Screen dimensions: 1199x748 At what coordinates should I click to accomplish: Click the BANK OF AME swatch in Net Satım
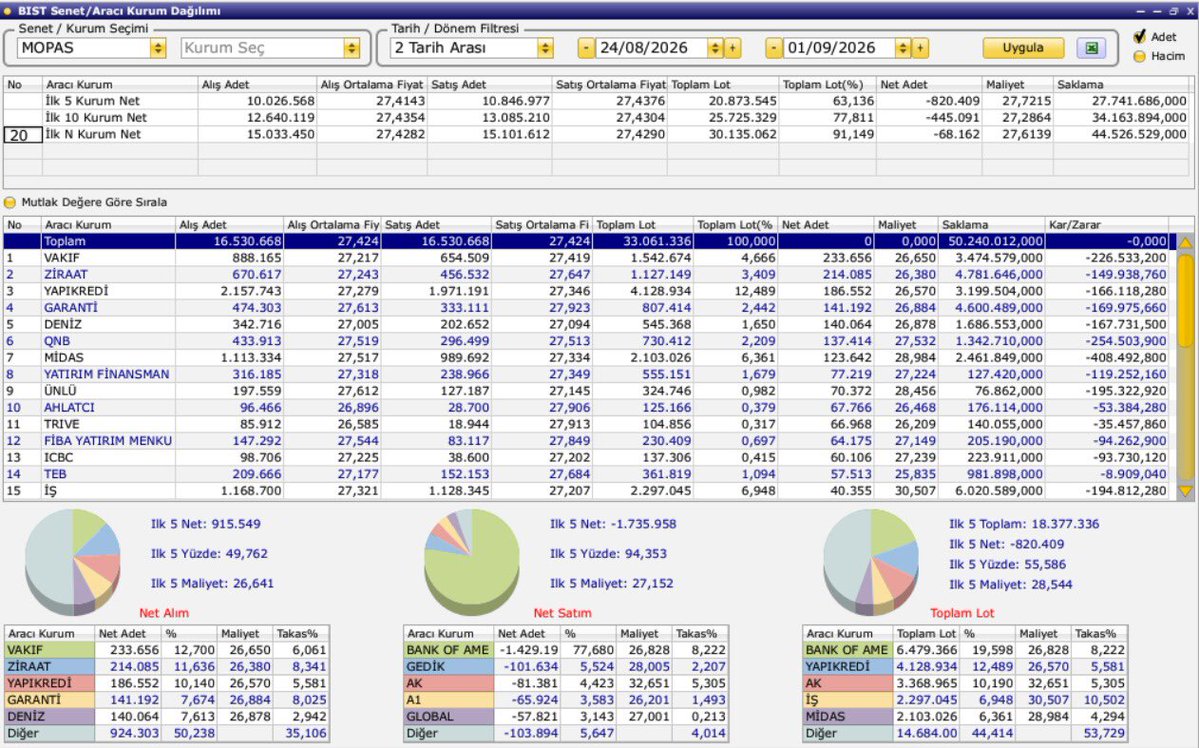449,650
